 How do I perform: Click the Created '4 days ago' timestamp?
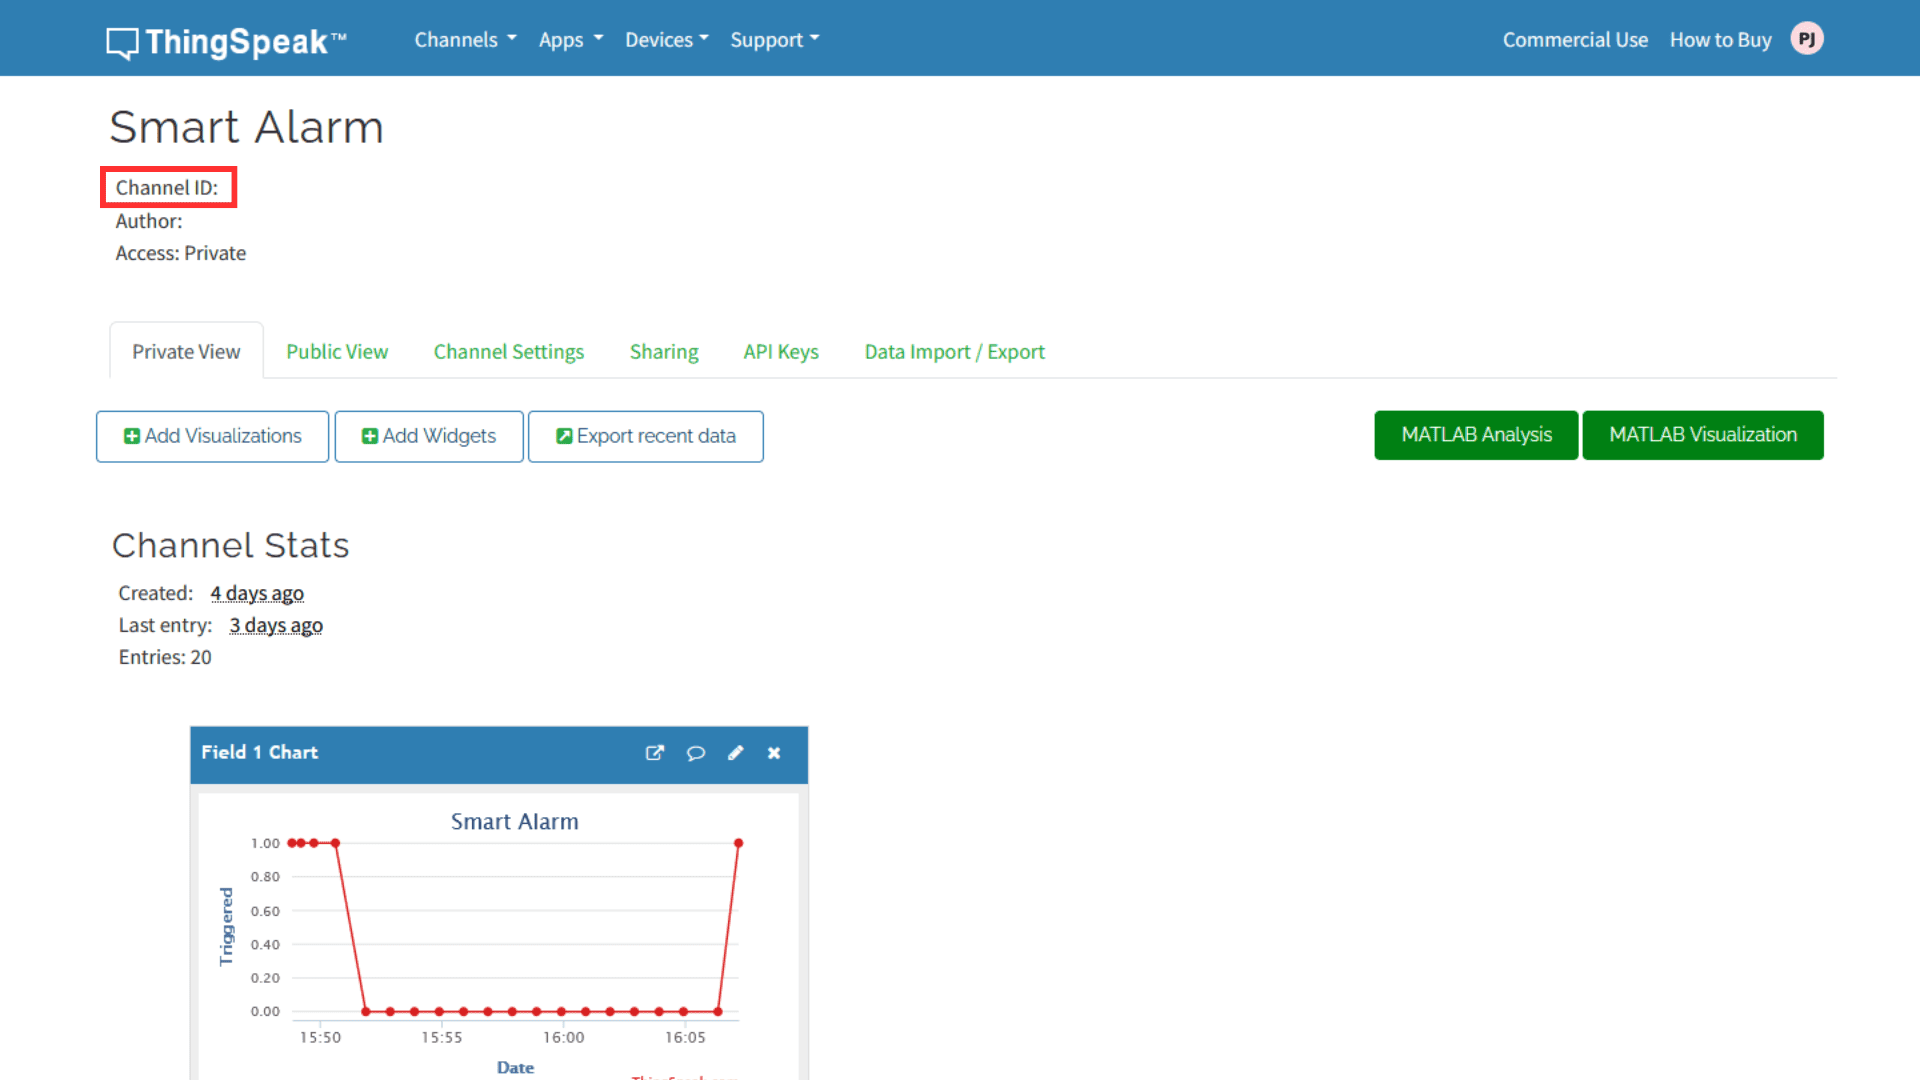(257, 593)
